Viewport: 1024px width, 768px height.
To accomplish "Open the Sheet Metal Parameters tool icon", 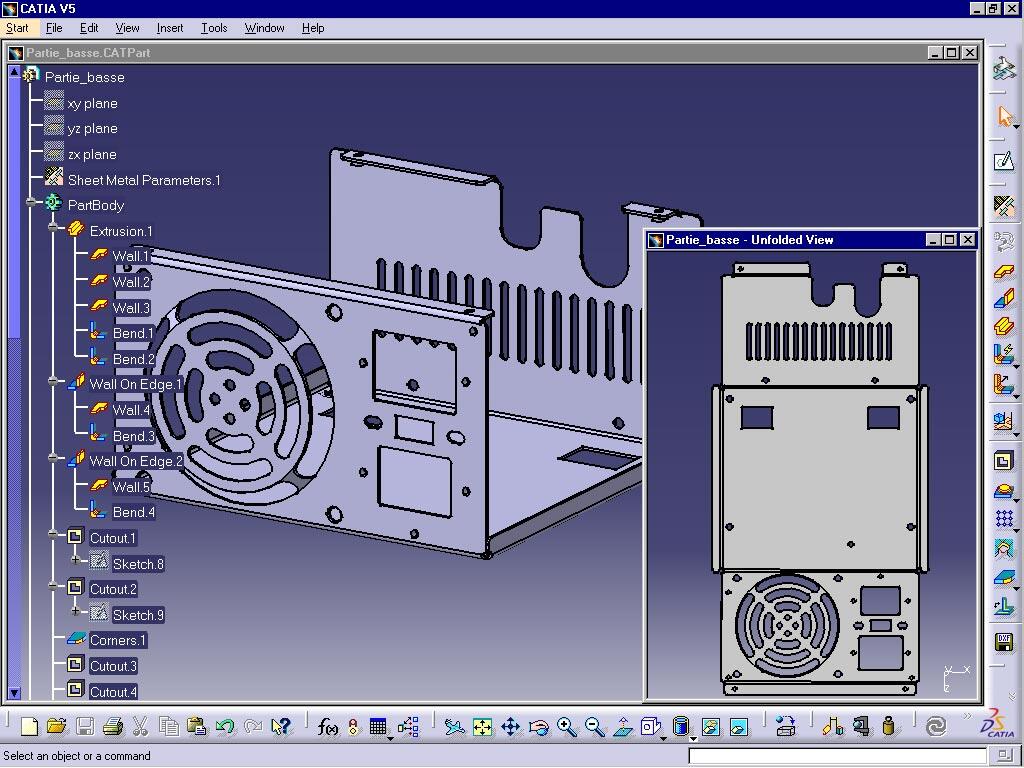I will (x=1004, y=206).
